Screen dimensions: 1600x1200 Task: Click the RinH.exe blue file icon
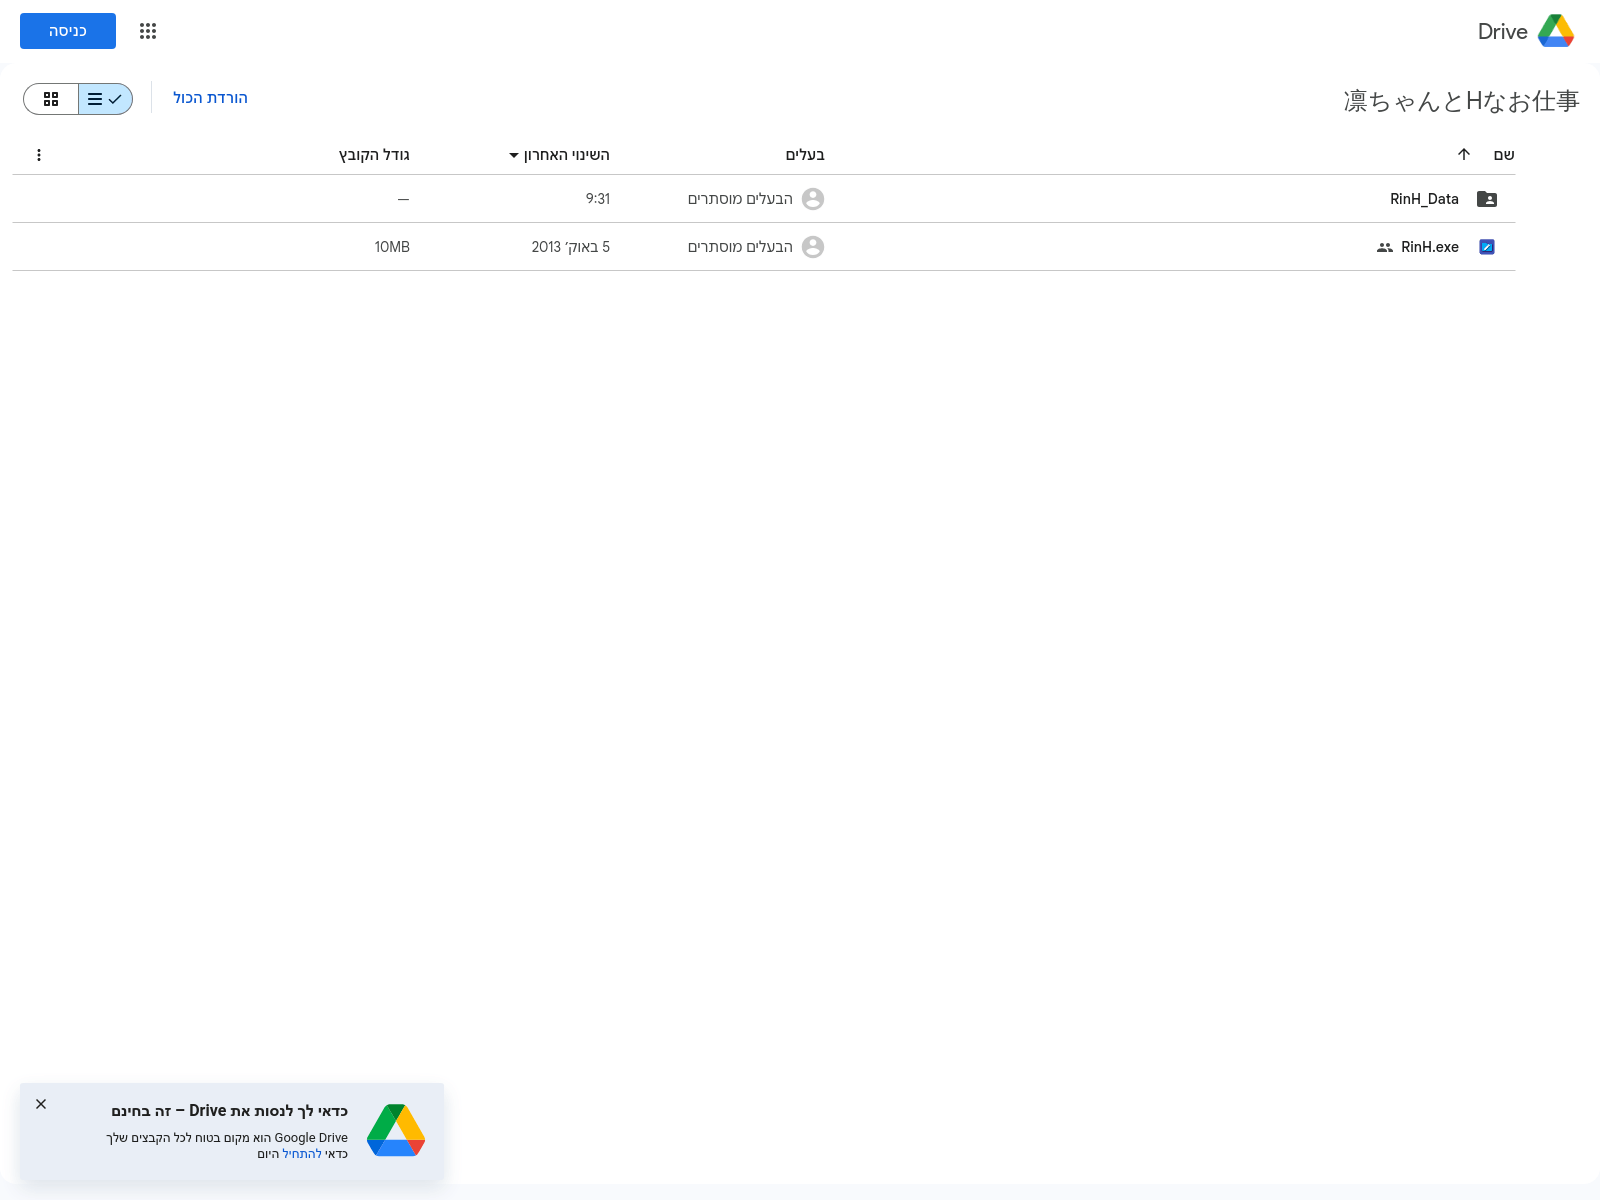[1487, 247]
